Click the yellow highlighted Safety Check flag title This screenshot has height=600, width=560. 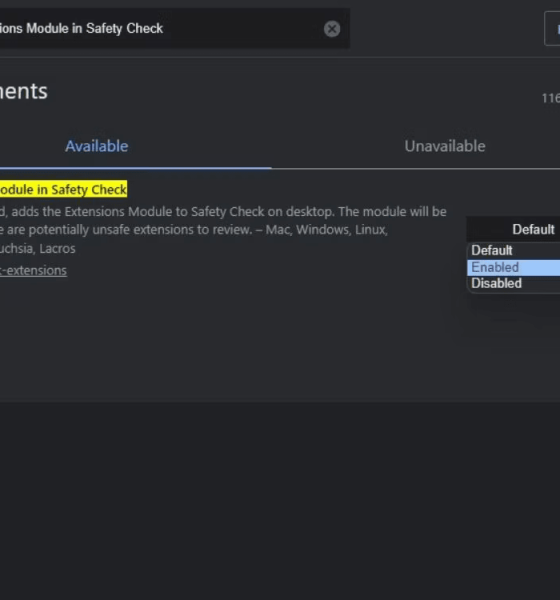pyautogui.click(x=64, y=189)
